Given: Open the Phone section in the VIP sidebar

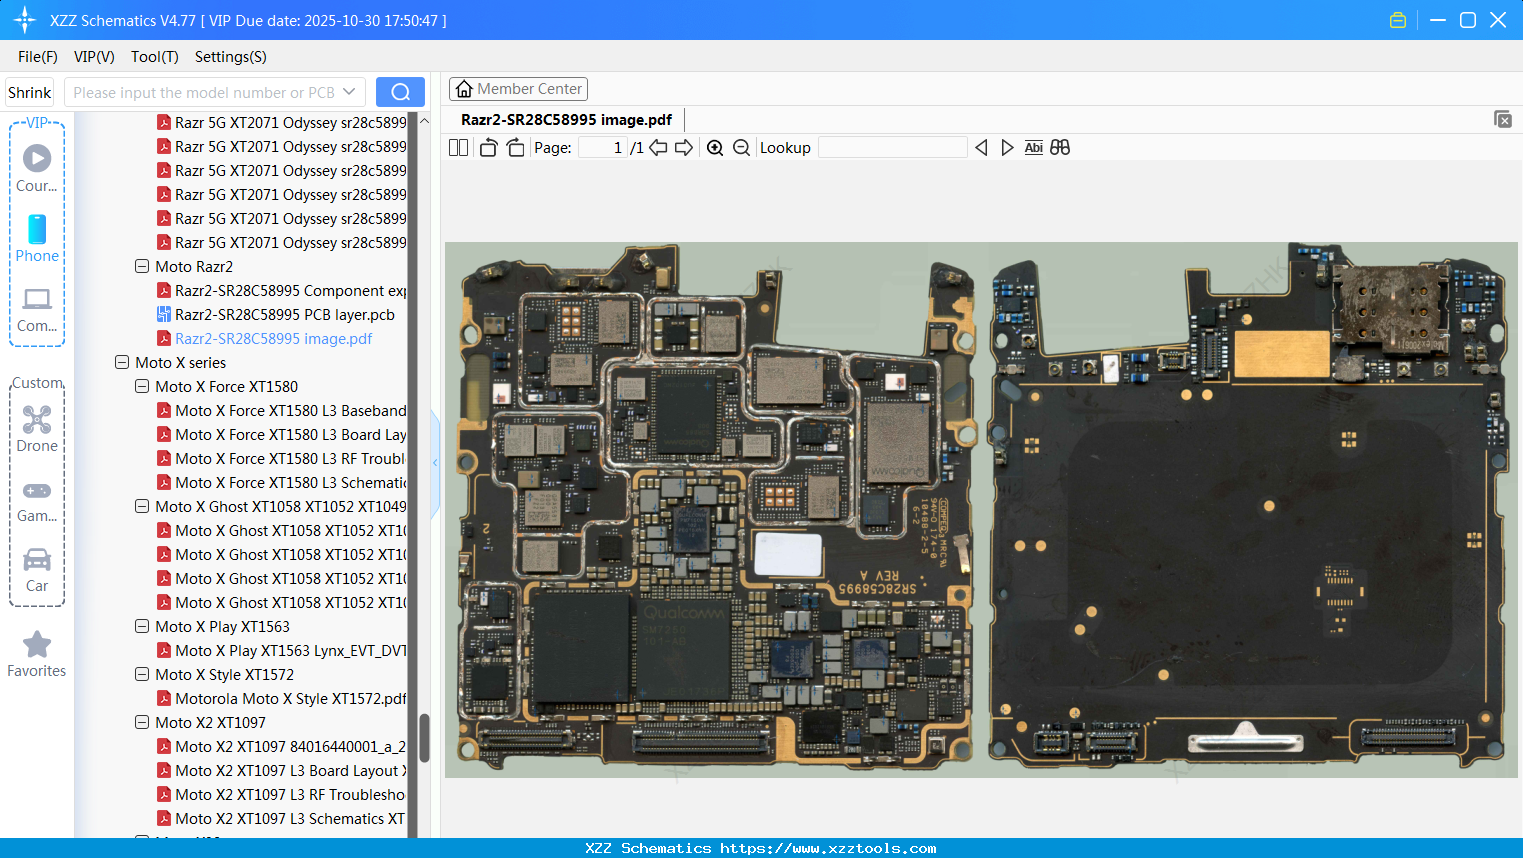Looking at the screenshot, I should point(37,240).
